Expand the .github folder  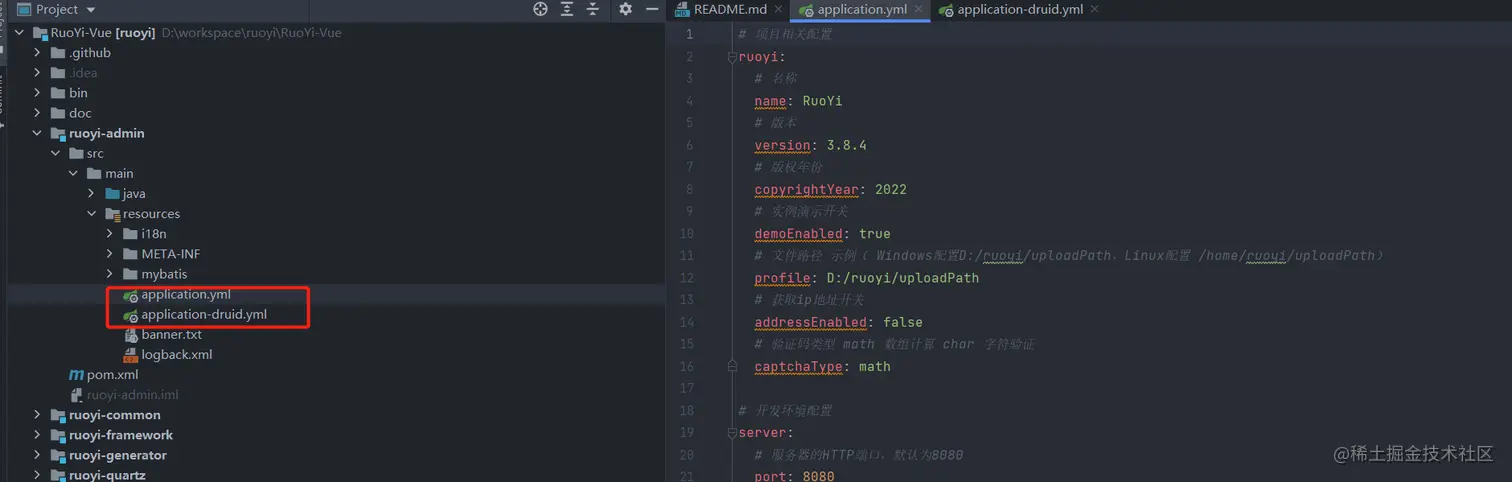[x=37, y=53]
